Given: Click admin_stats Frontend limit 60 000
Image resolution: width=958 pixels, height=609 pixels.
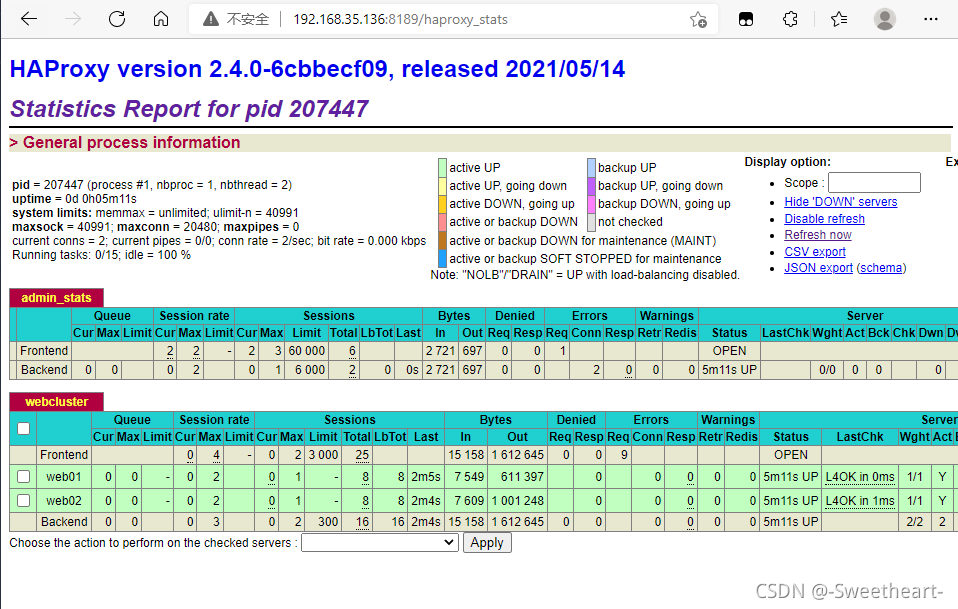Looking at the screenshot, I should [307, 351].
